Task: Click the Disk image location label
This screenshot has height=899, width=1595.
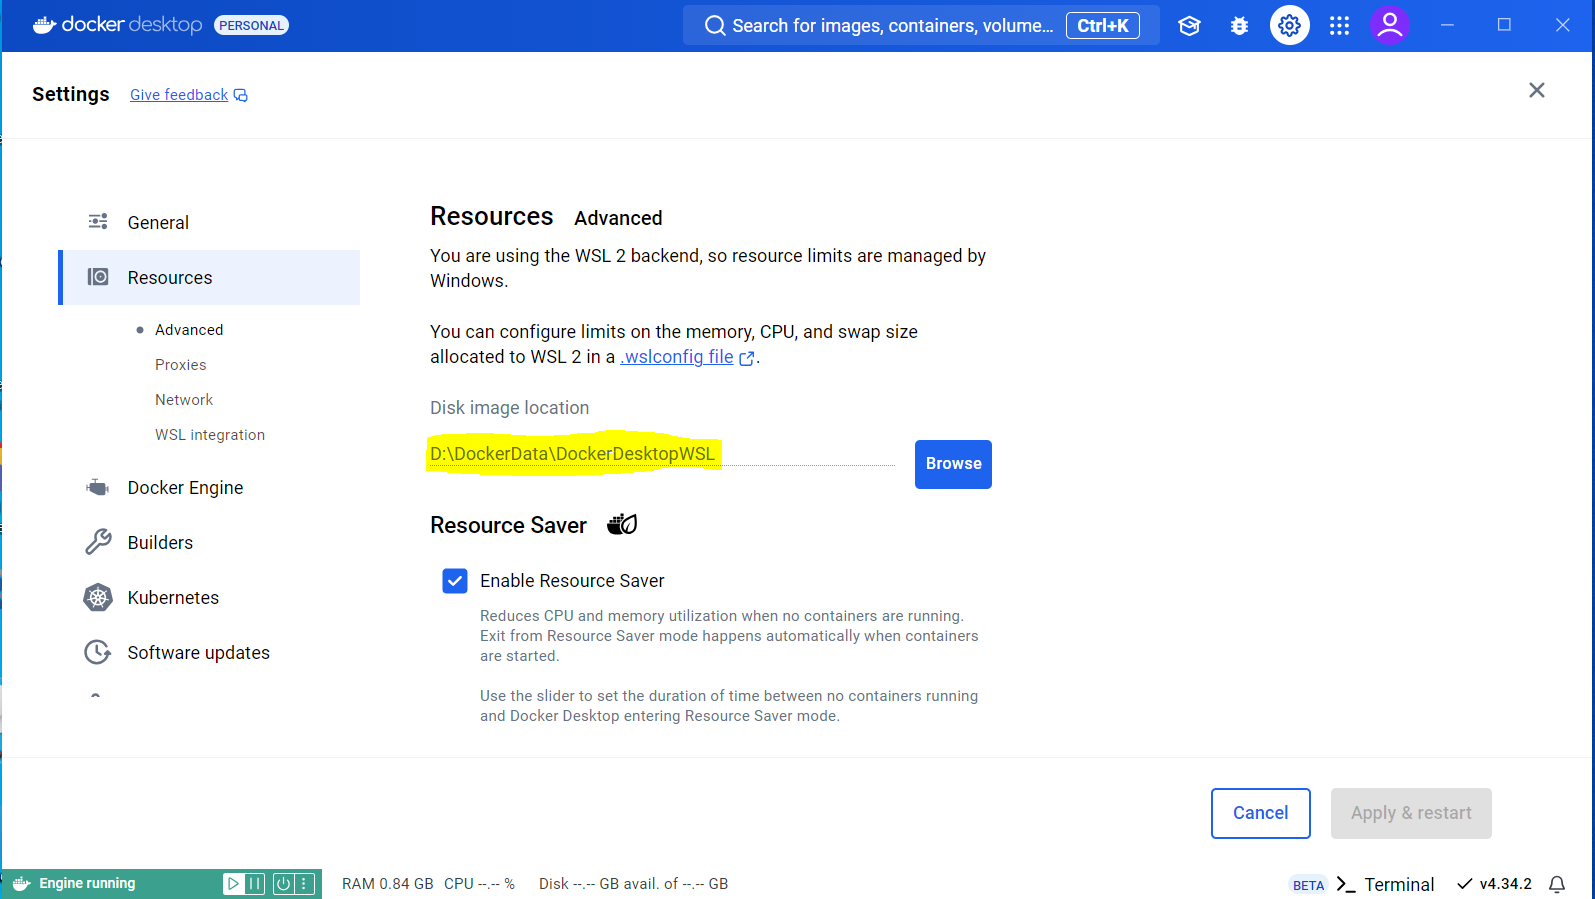Action: (510, 408)
